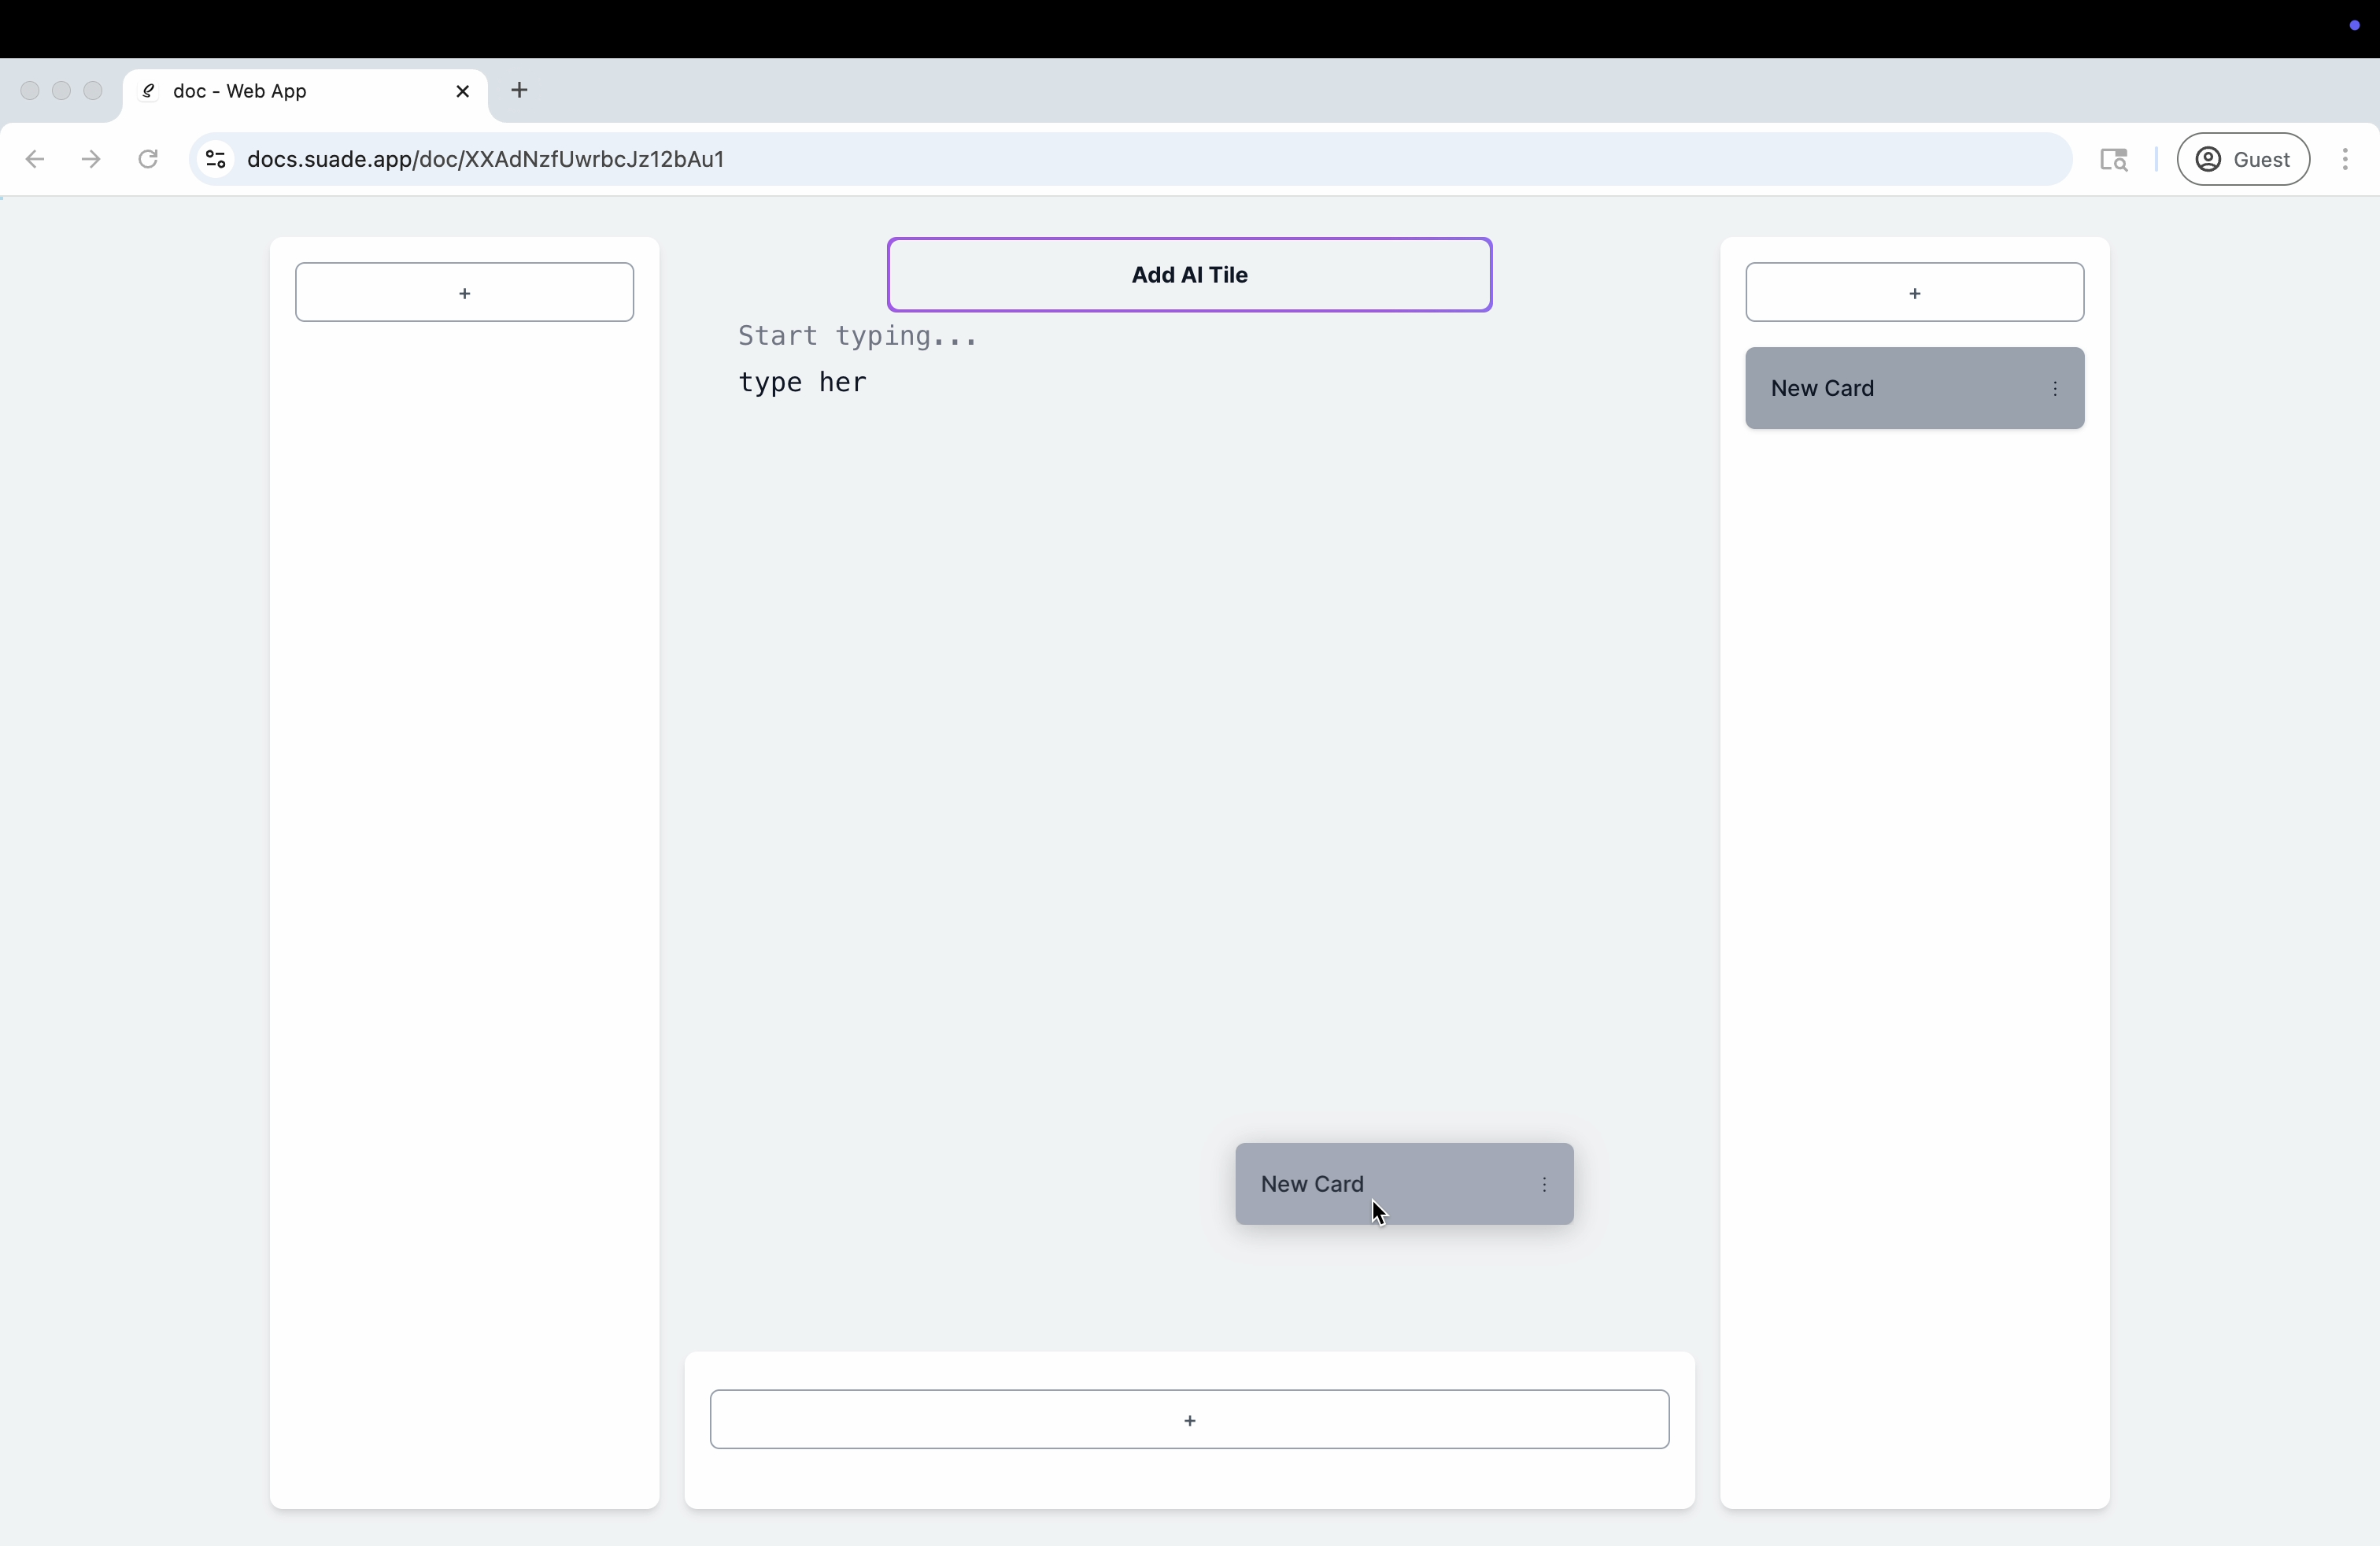
Task: Click the 'type her' text line
Action: 802,382
